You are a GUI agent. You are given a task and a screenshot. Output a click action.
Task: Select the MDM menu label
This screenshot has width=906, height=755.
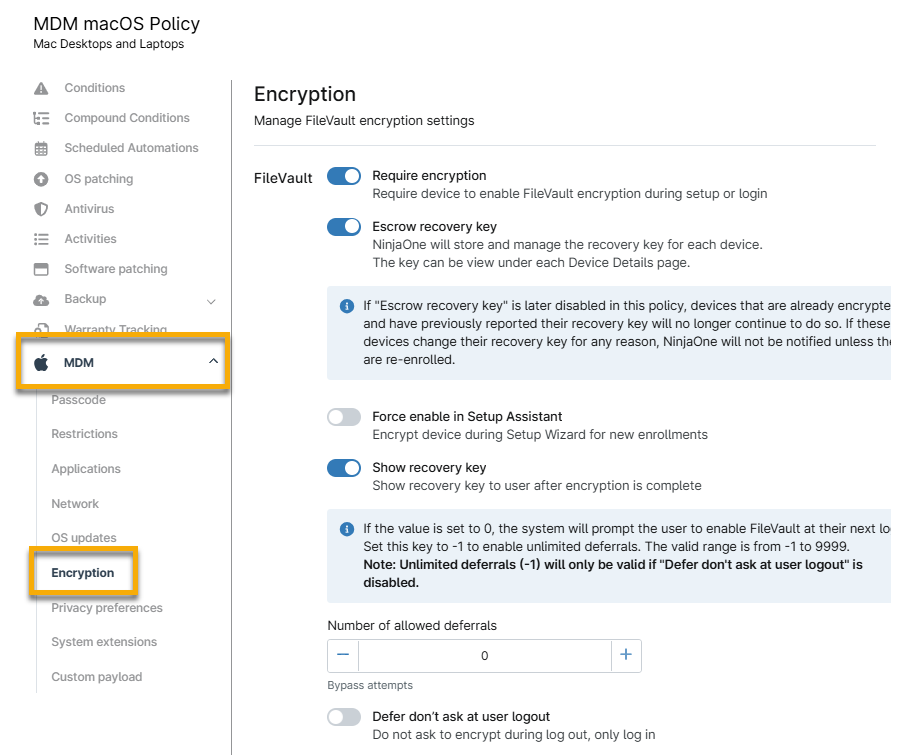(x=79, y=363)
